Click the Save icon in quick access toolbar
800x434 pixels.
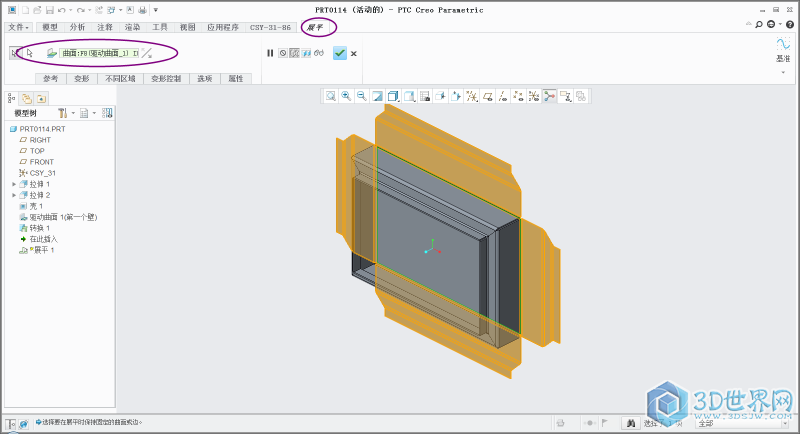point(49,10)
